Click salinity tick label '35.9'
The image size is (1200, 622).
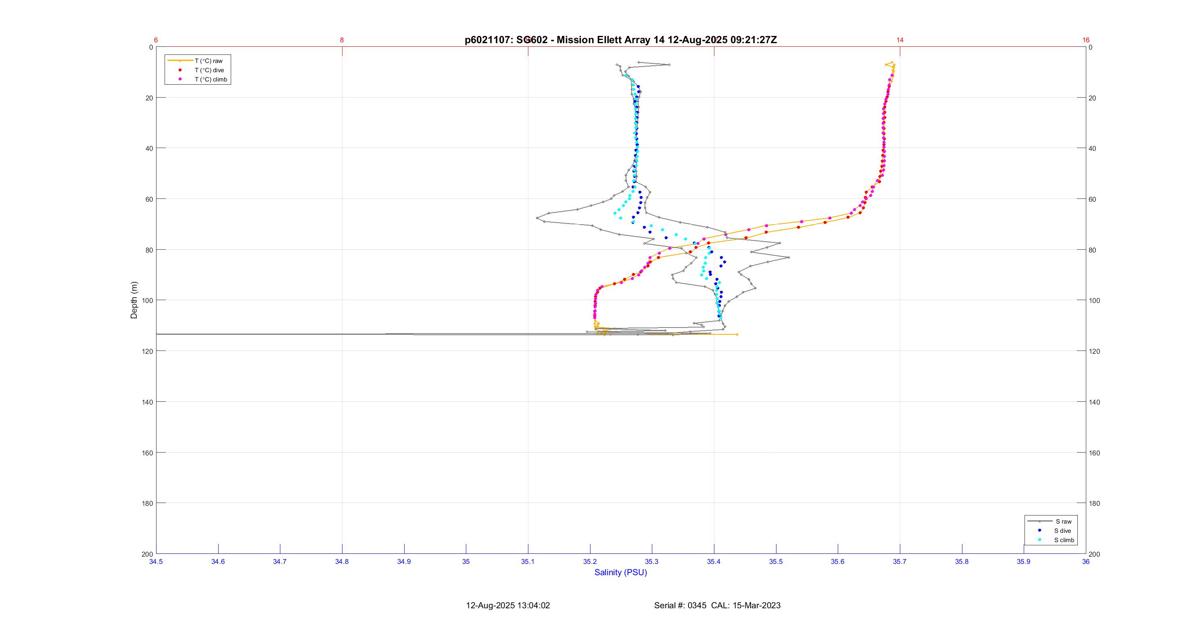[1024, 562]
